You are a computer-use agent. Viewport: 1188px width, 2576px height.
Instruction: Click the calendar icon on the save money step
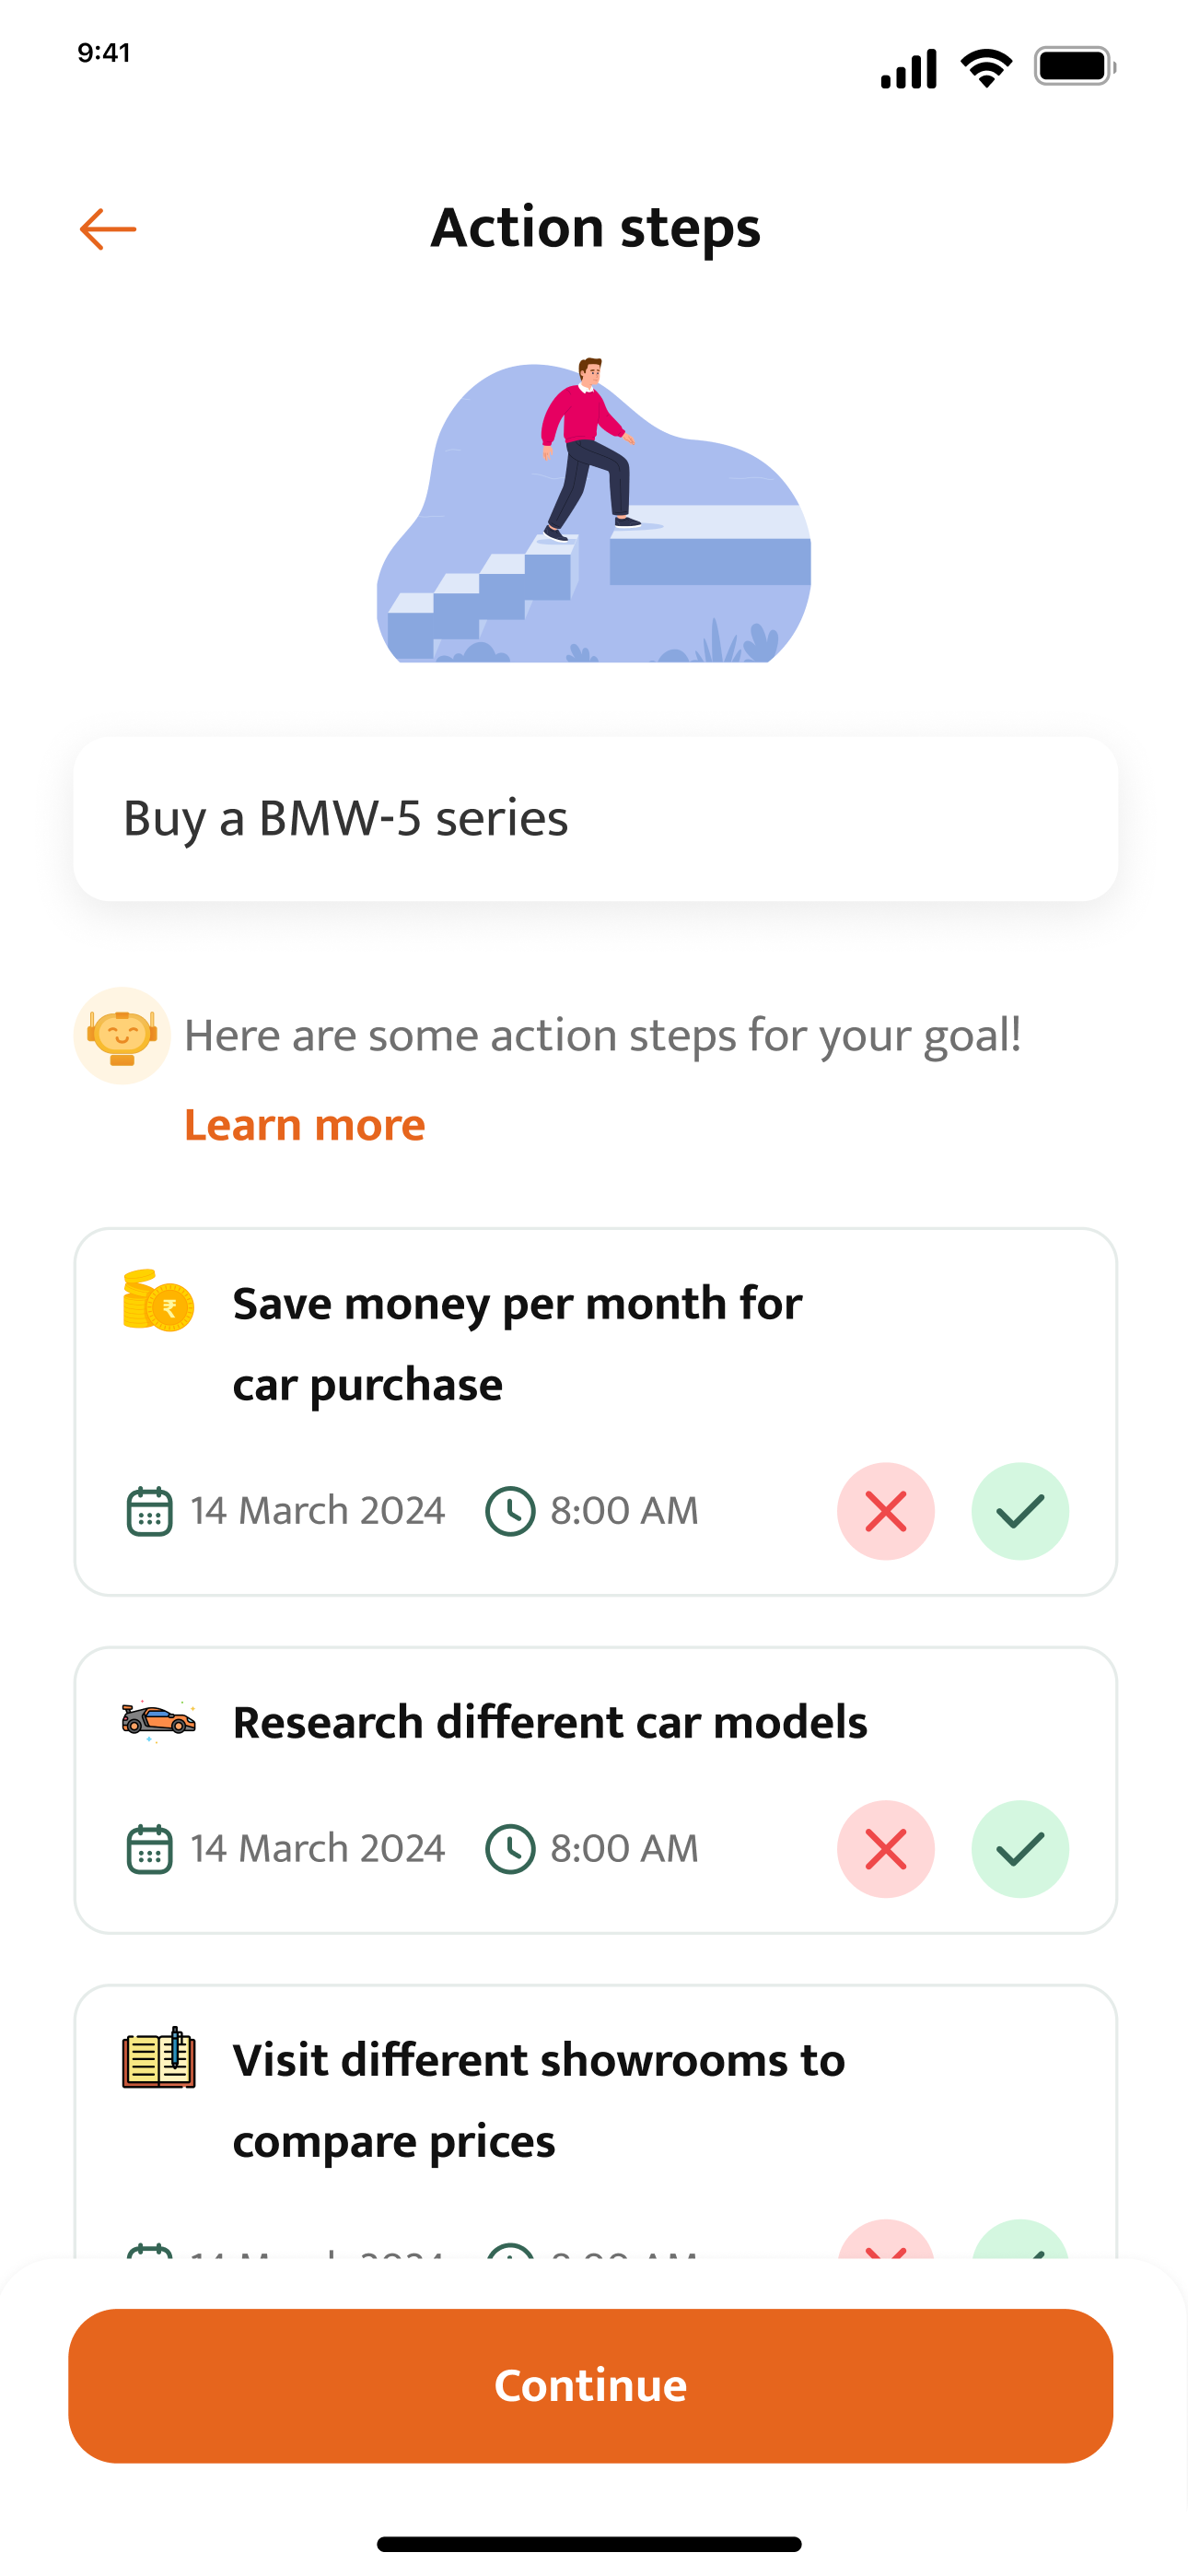click(x=149, y=1510)
